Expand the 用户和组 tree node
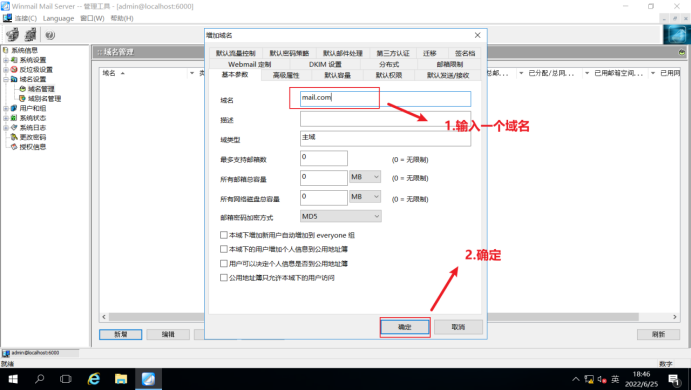Screen dimensions: 691x390 [x=6, y=108]
